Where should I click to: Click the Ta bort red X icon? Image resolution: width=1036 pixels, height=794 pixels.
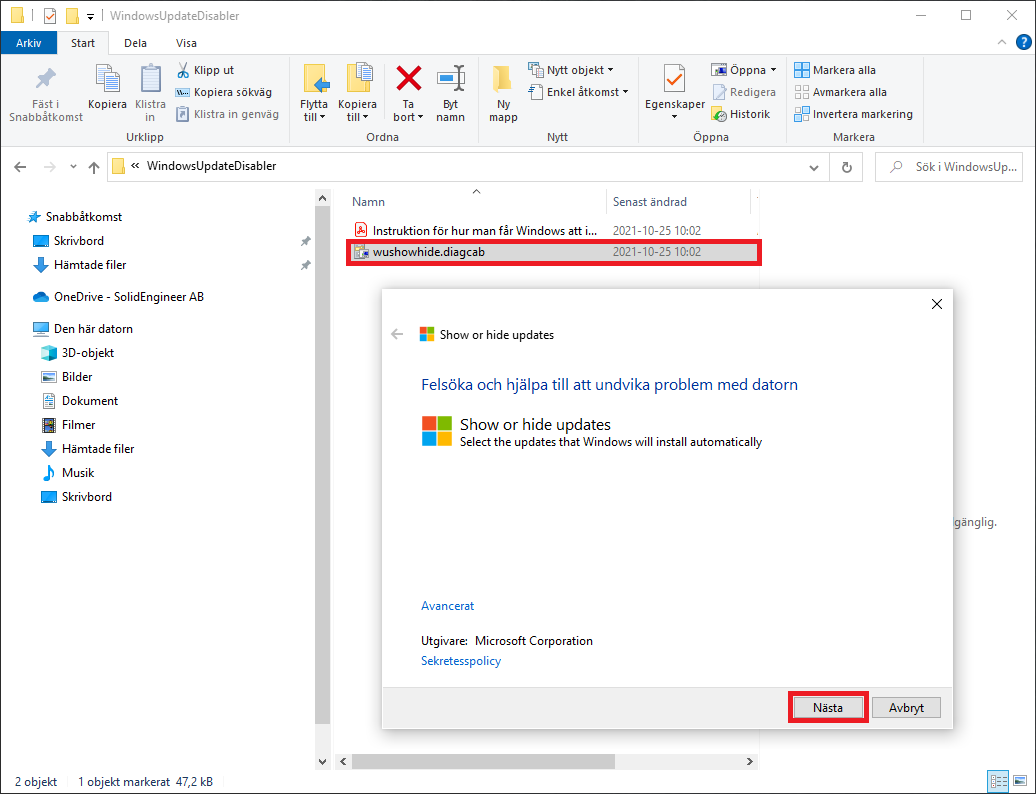(408, 79)
